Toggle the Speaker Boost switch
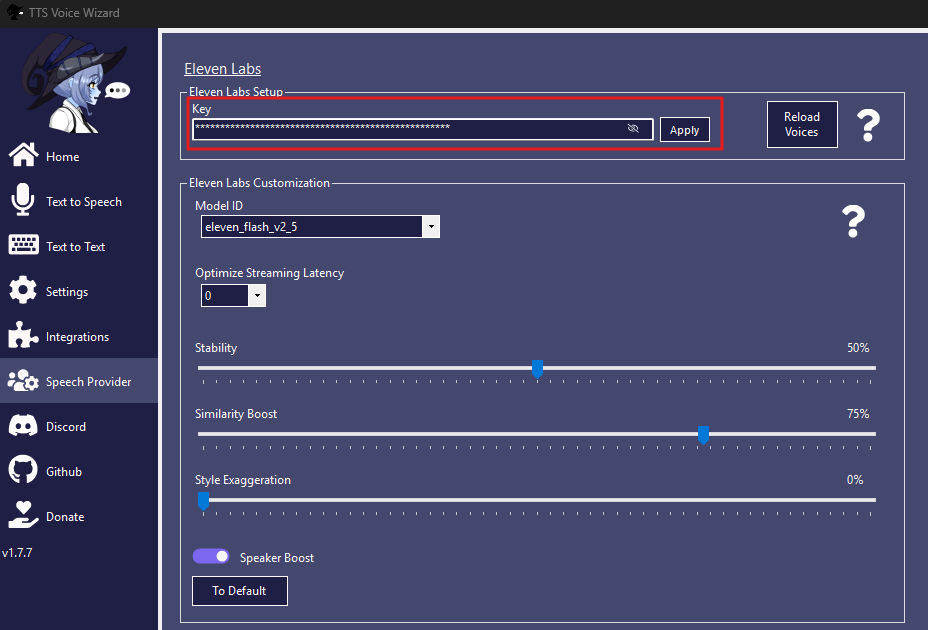Viewport: 928px width, 630px height. [211, 556]
